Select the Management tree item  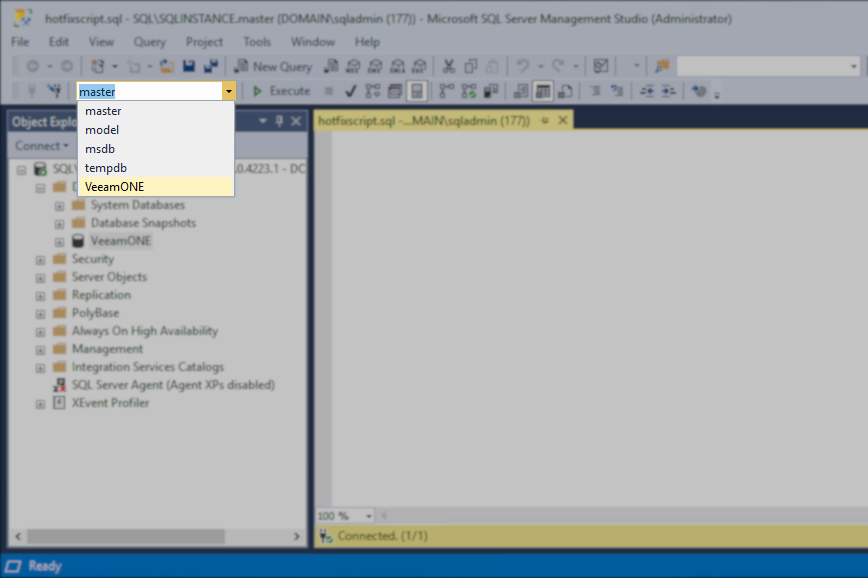pyautogui.click(x=107, y=349)
